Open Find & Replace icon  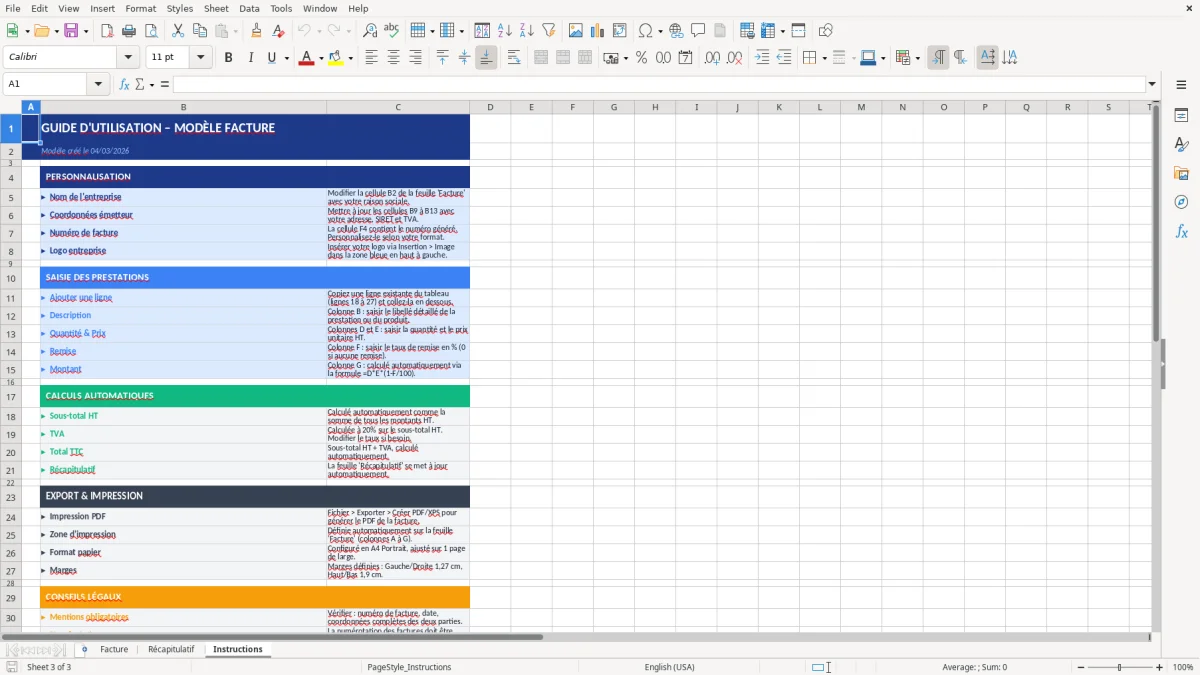(x=370, y=31)
